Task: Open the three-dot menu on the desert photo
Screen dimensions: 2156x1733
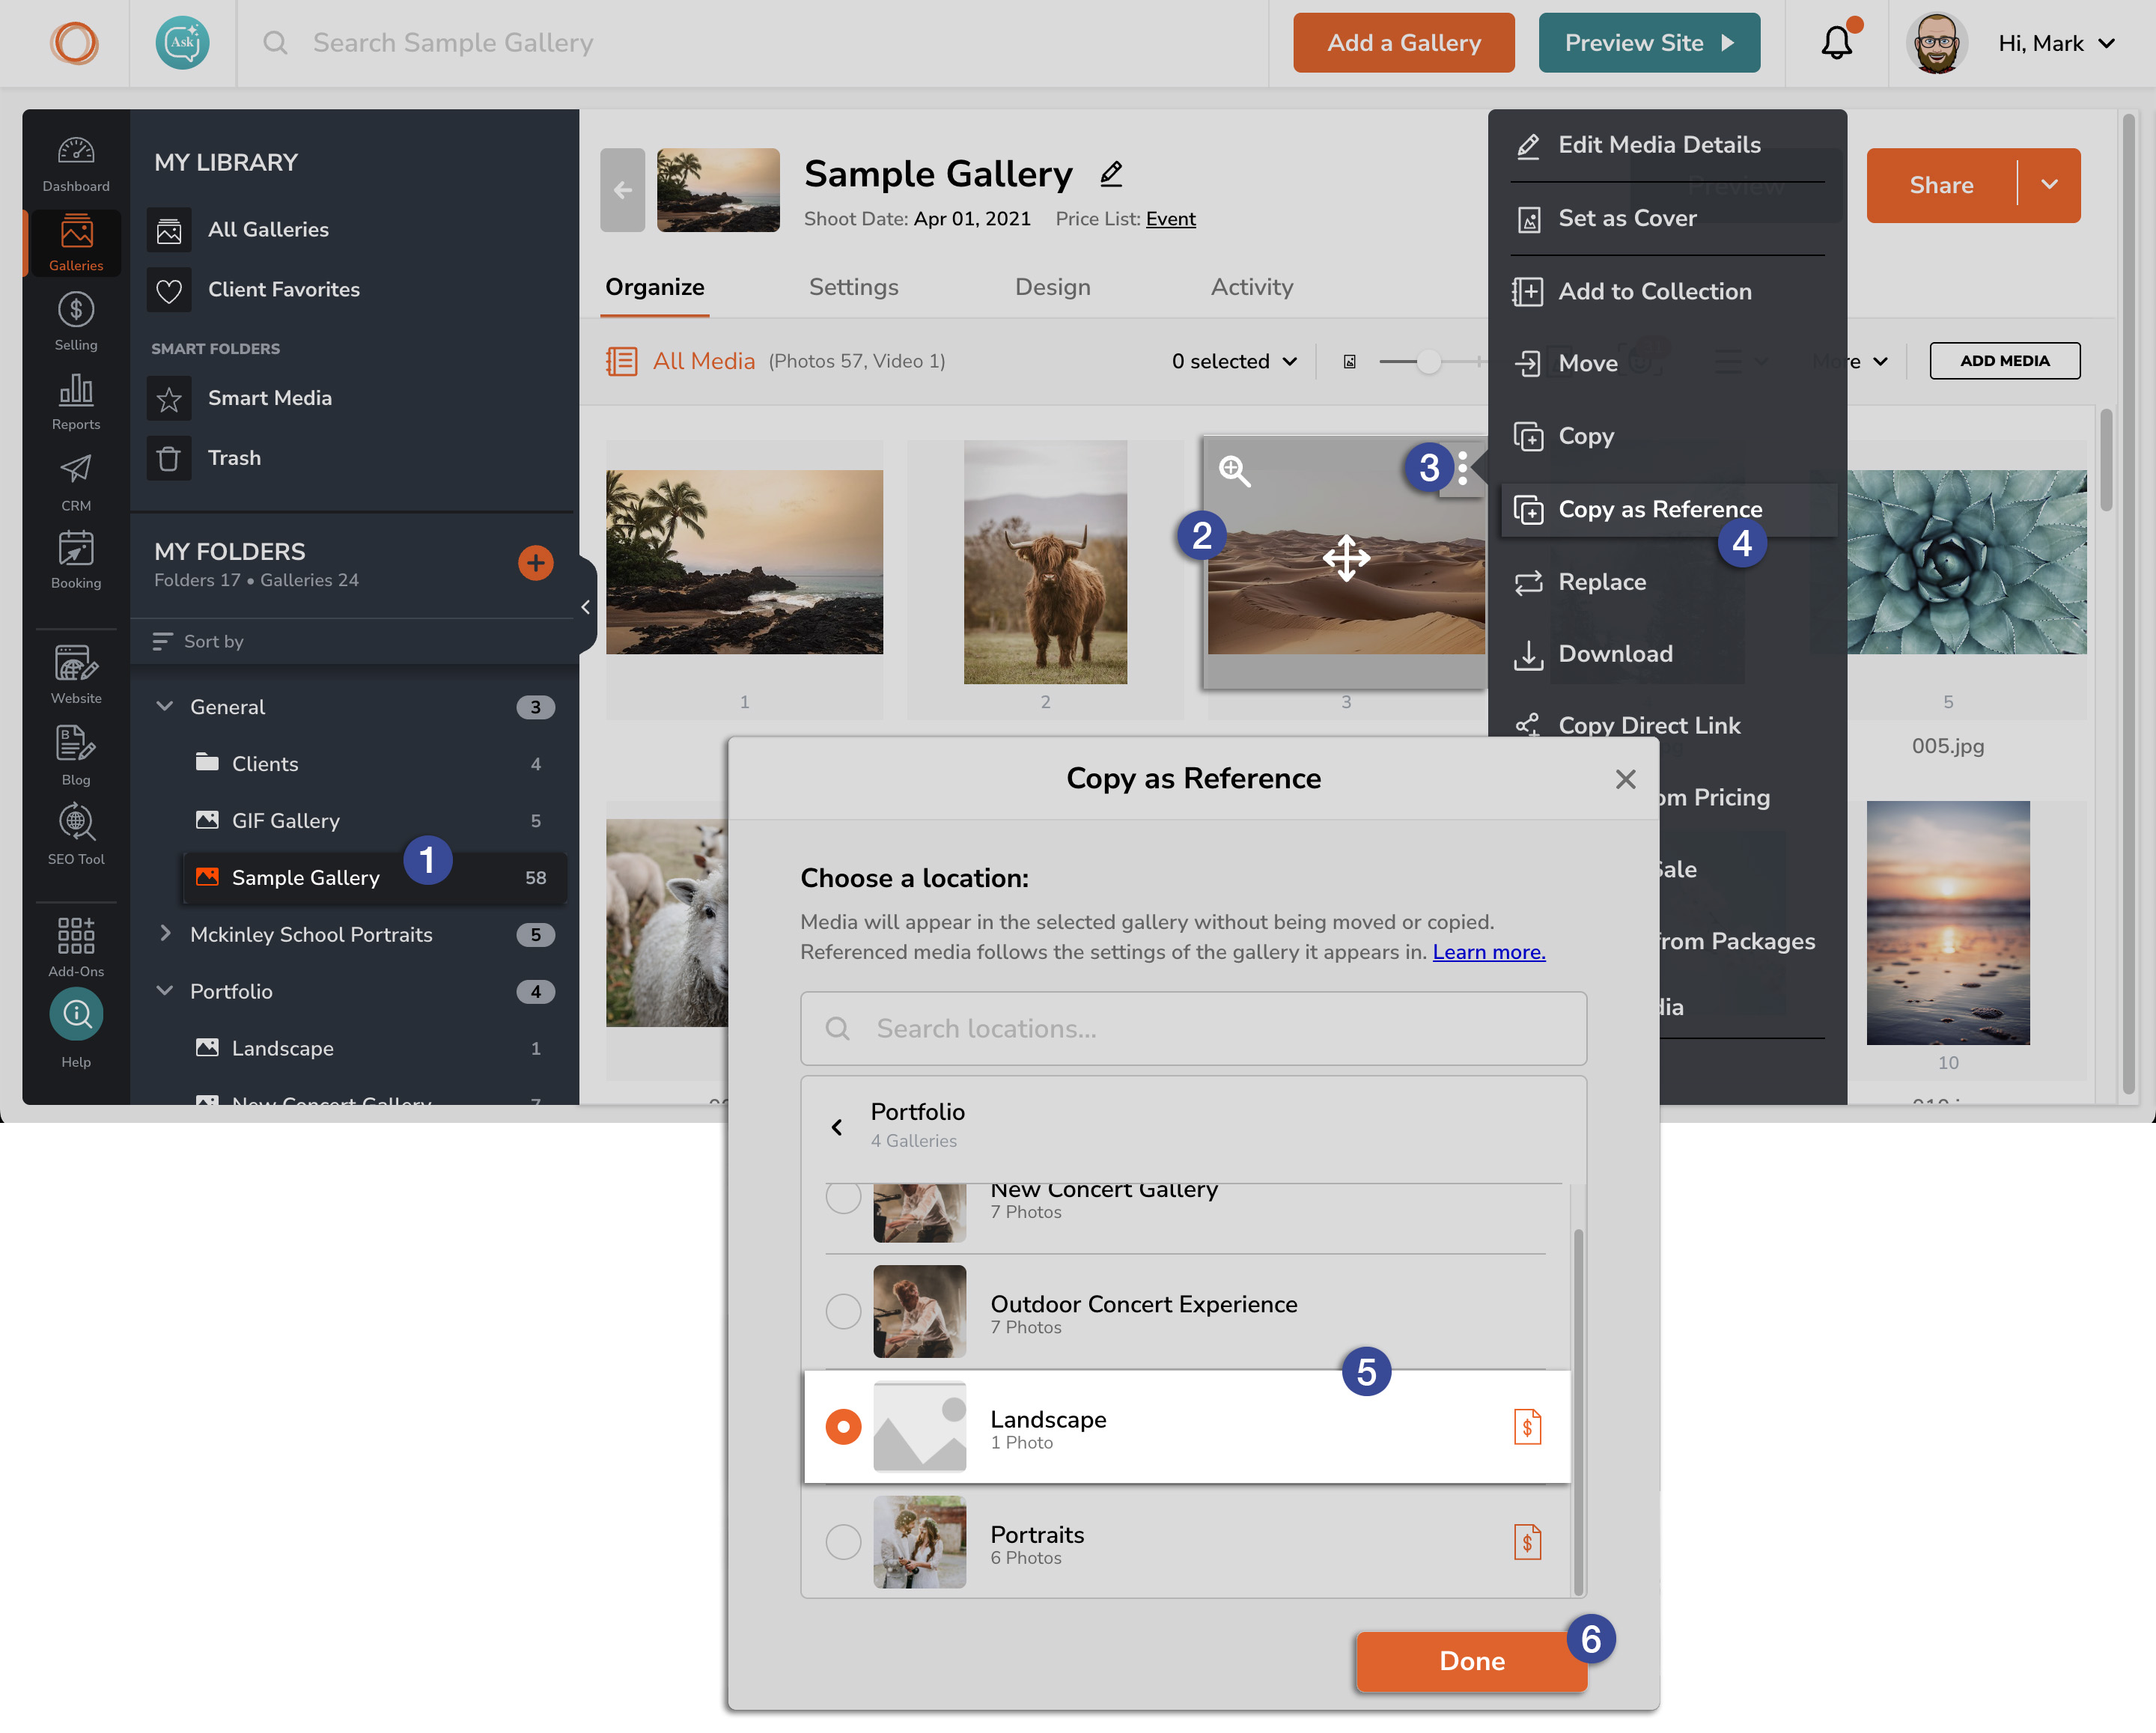Action: tap(1463, 468)
